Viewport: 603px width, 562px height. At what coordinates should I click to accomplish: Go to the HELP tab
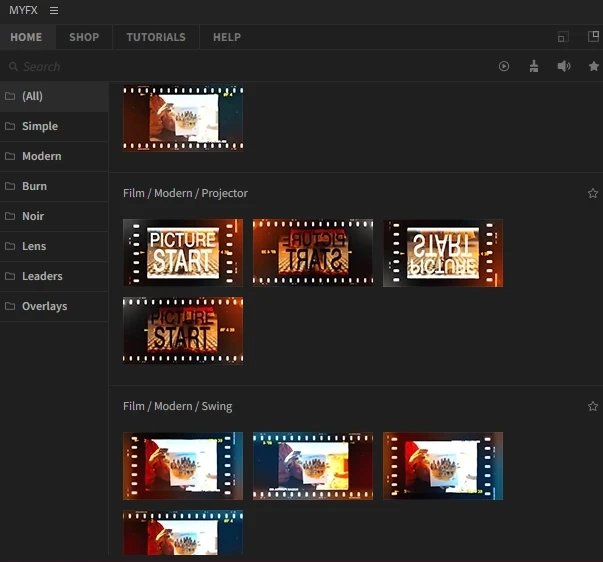227,37
